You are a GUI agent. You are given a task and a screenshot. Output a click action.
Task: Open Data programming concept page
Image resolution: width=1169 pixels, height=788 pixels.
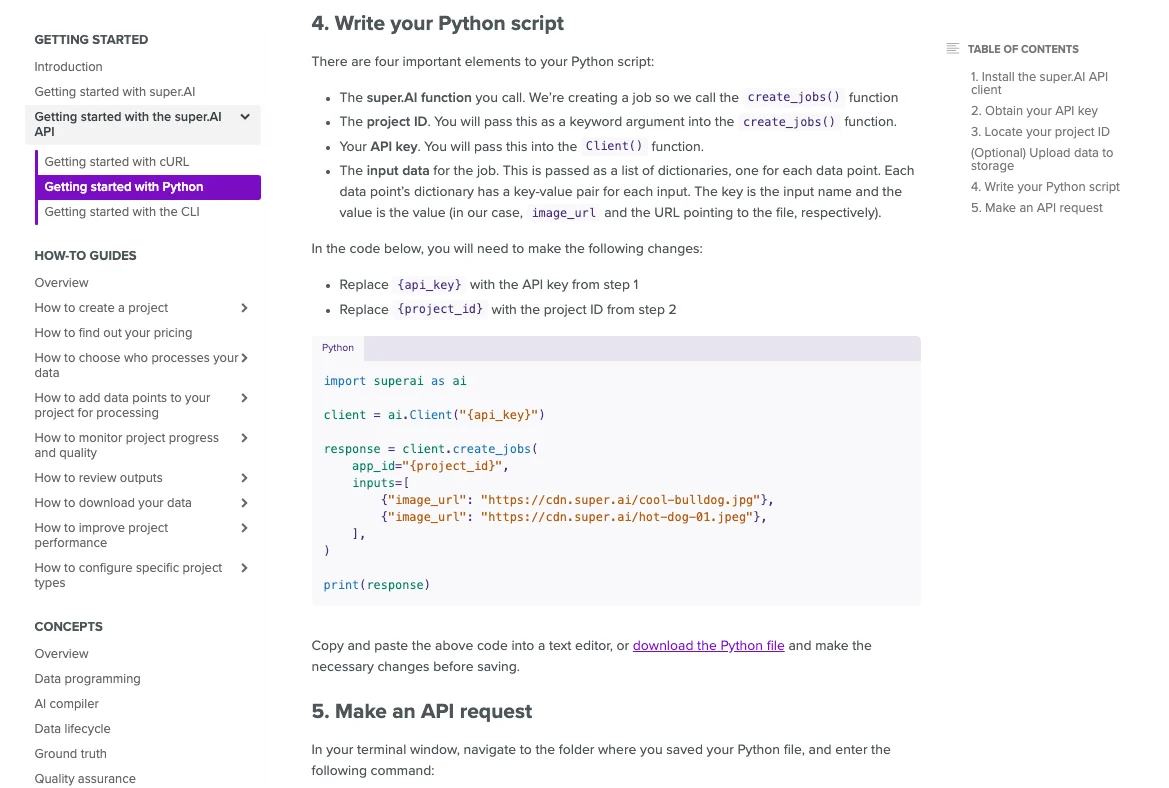point(87,679)
